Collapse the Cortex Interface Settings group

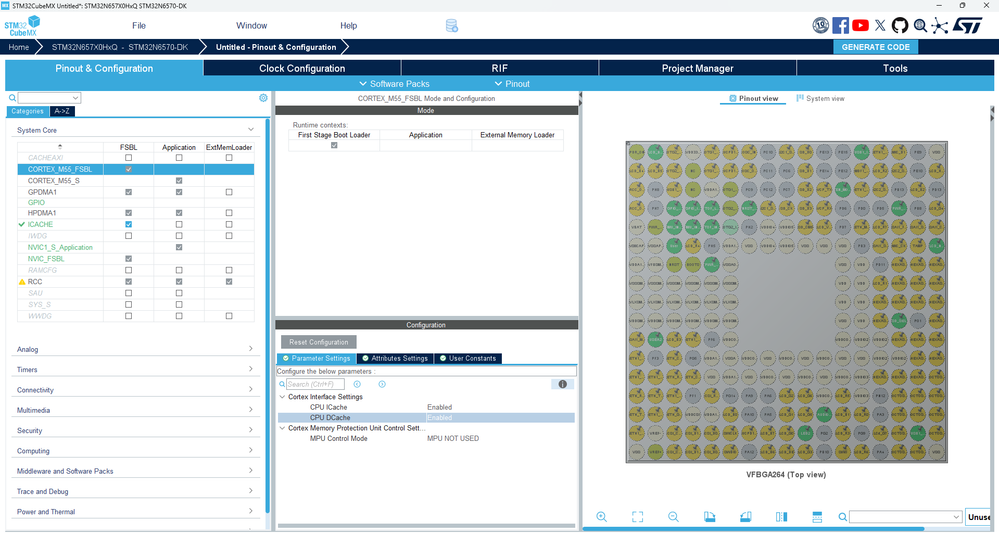(282, 397)
